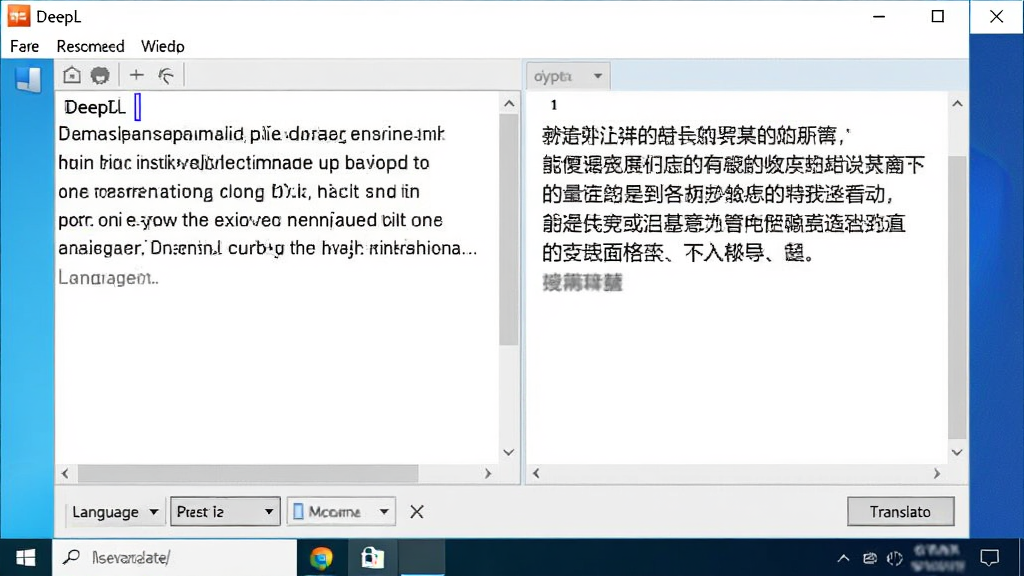This screenshot has width=1024, height=576.
Task: Click the X button beside the Mcorne dropdown
Action: tap(417, 511)
